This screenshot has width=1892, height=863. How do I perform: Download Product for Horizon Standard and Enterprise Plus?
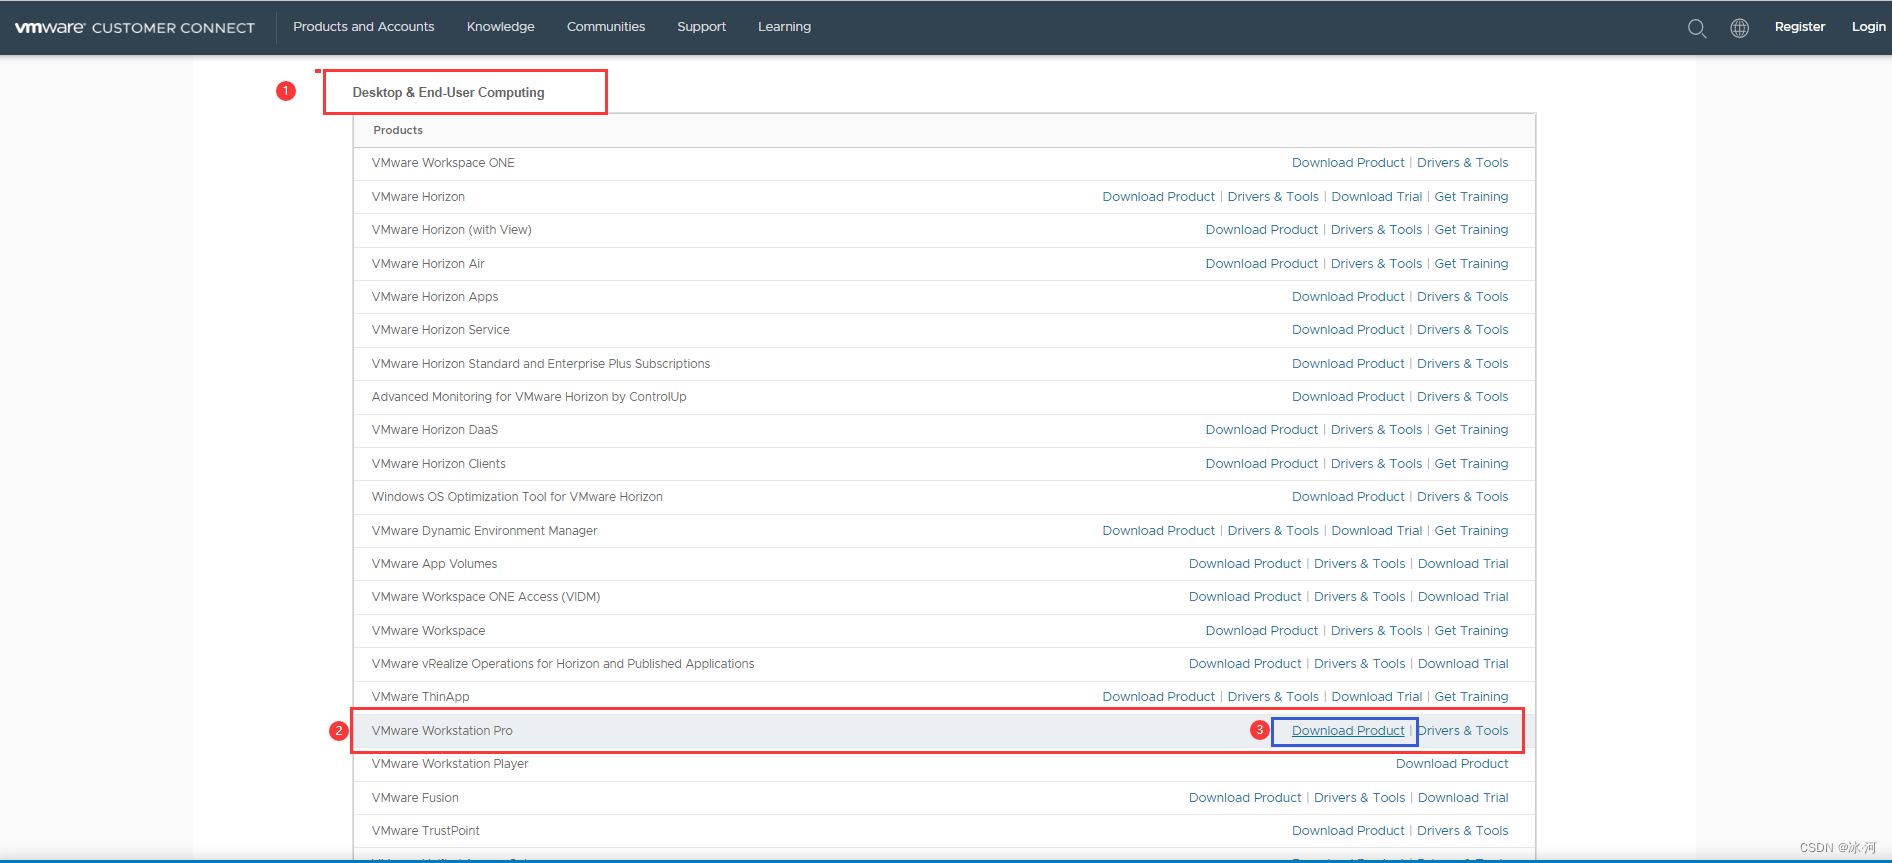1348,364
